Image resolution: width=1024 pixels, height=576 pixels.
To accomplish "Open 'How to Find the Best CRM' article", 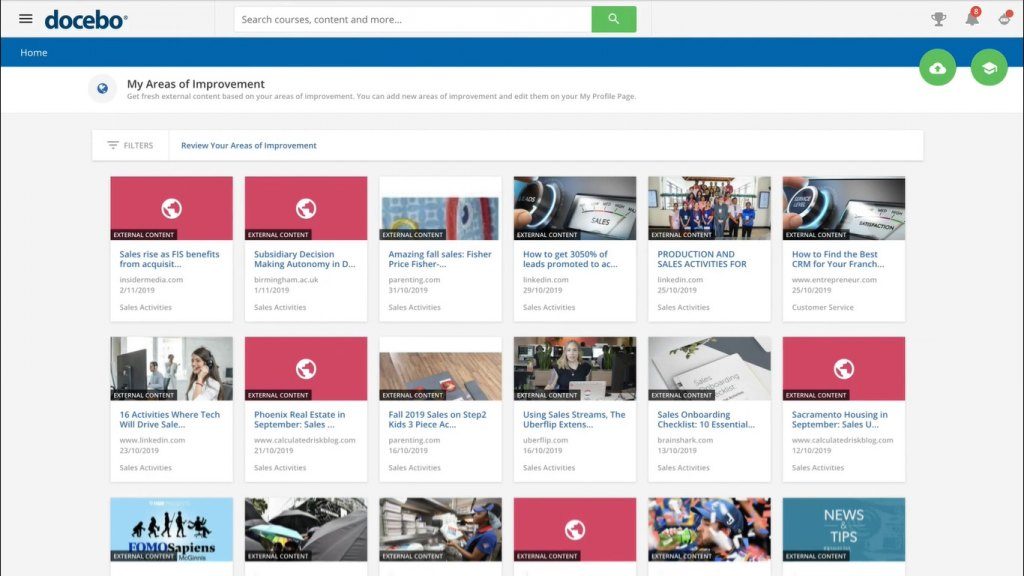I will (x=837, y=259).
